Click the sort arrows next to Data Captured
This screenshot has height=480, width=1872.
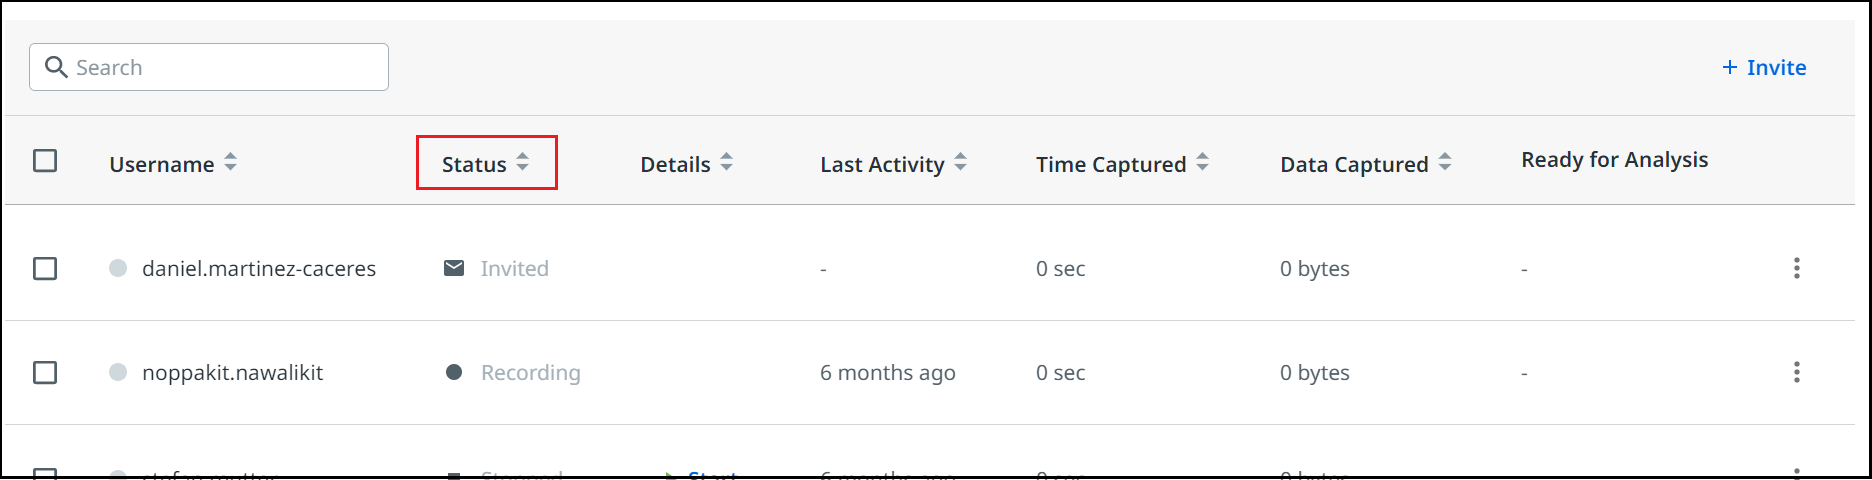click(x=1445, y=162)
